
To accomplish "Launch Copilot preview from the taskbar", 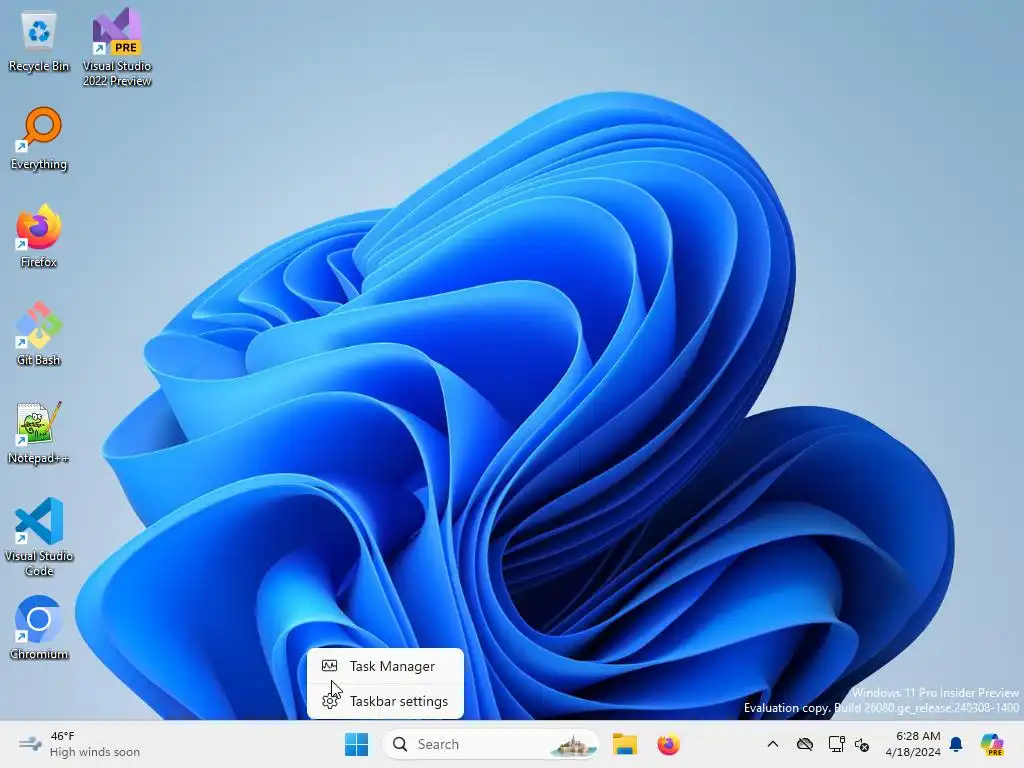I will 992,744.
